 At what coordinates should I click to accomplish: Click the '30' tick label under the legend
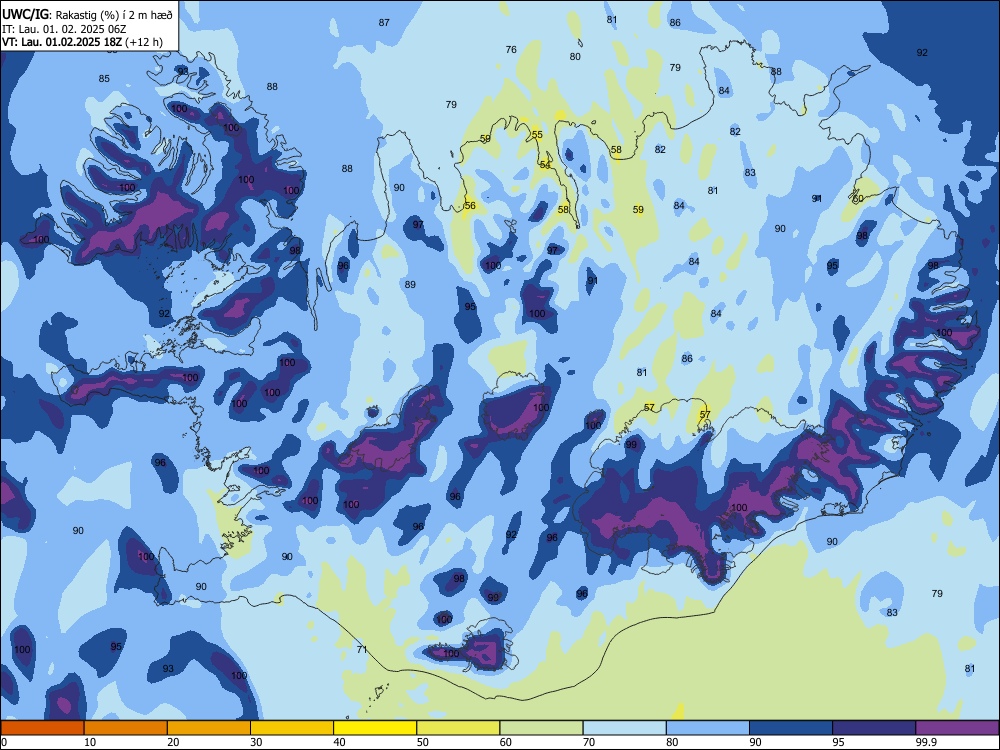coord(256,742)
